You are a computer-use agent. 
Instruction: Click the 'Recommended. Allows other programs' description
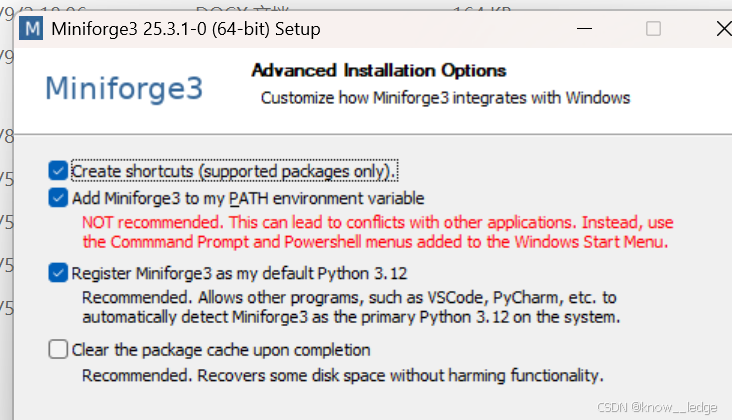pyautogui.click(x=351, y=307)
